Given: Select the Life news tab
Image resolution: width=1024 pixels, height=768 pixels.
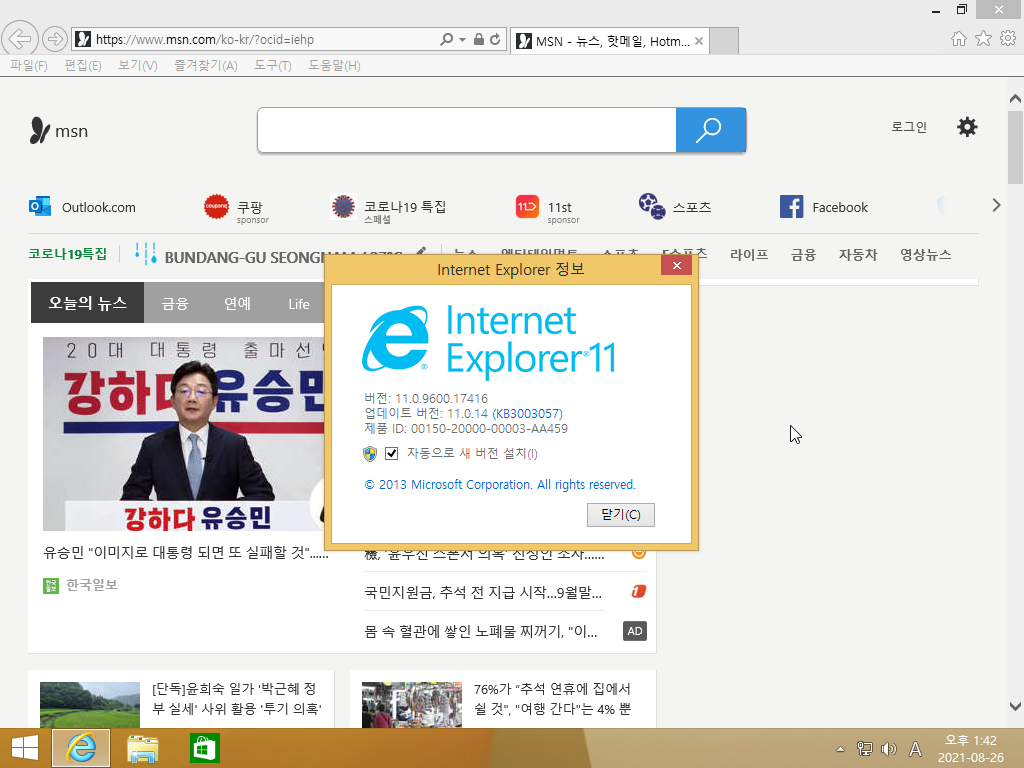Looking at the screenshot, I should coord(298,304).
